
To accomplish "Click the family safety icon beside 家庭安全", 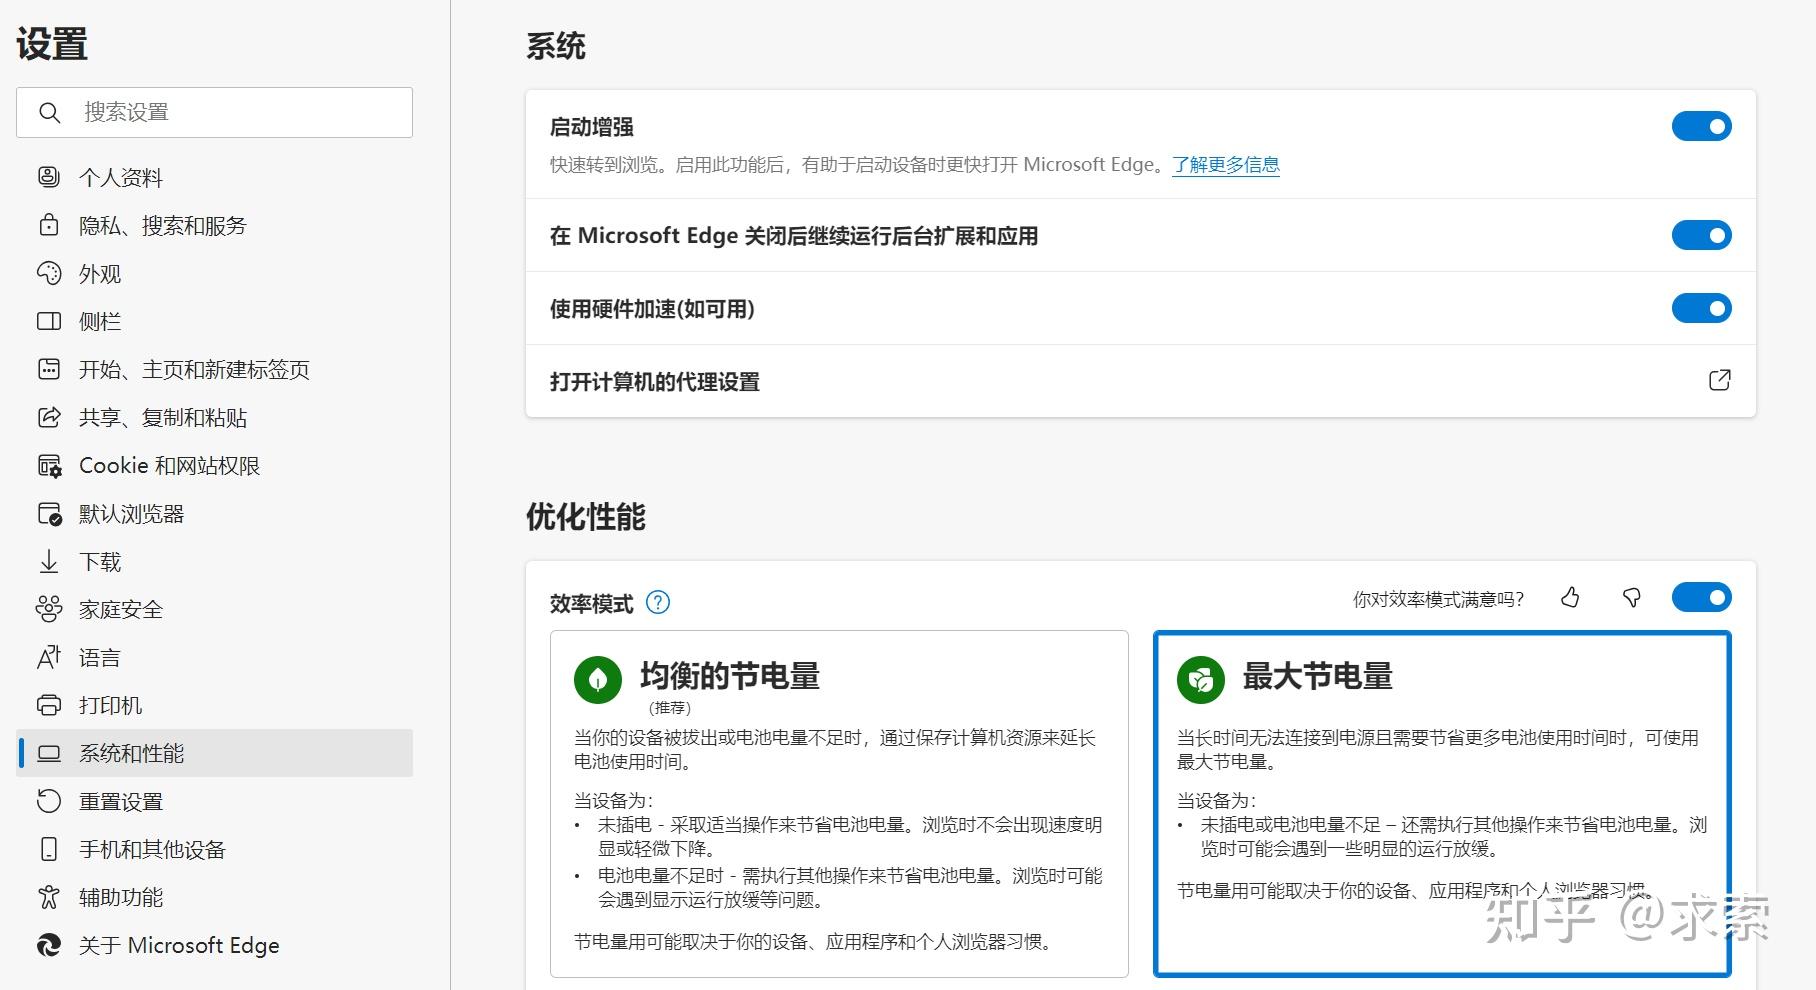I will [49, 609].
